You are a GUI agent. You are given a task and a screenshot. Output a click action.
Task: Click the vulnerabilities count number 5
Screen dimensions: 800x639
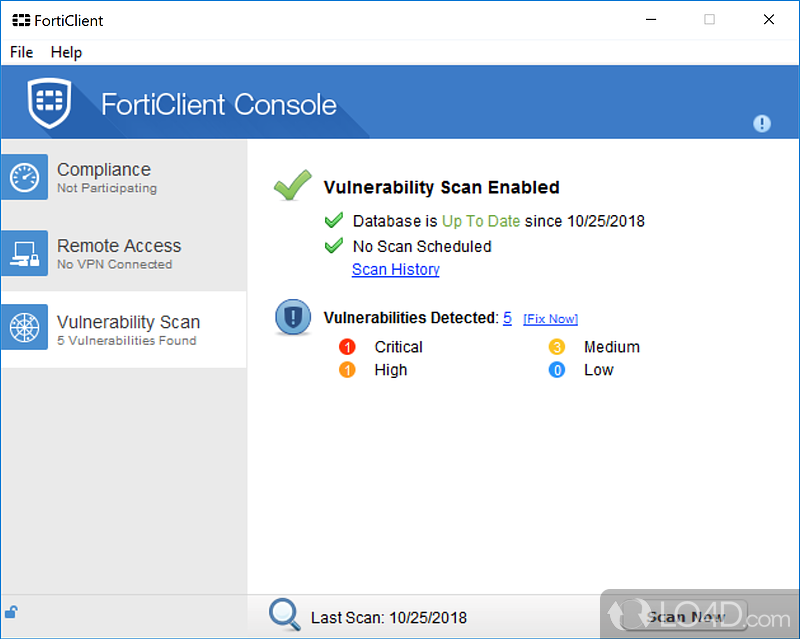[x=507, y=318]
